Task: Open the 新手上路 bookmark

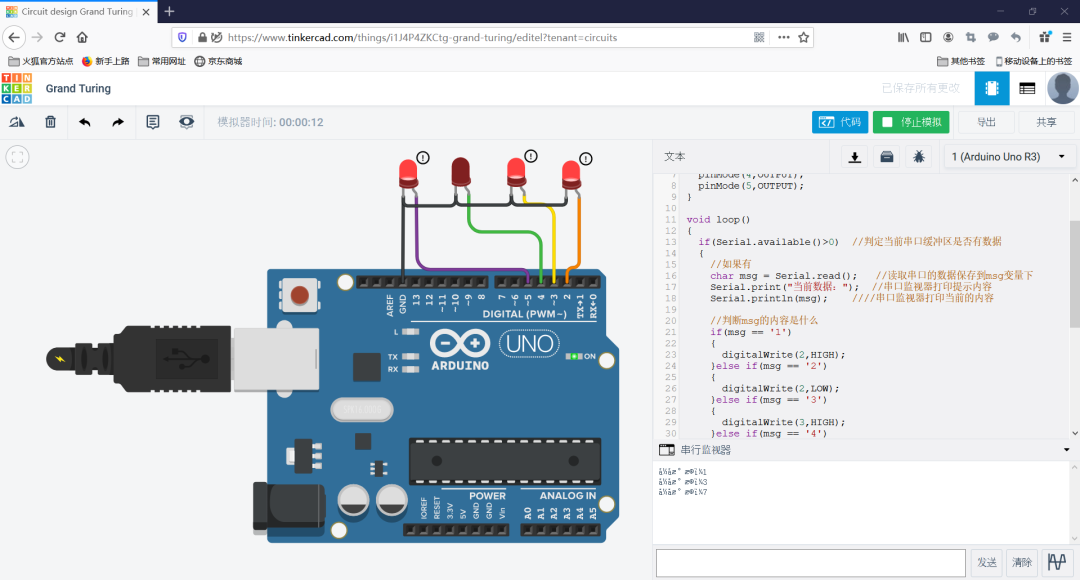Action: [105, 61]
